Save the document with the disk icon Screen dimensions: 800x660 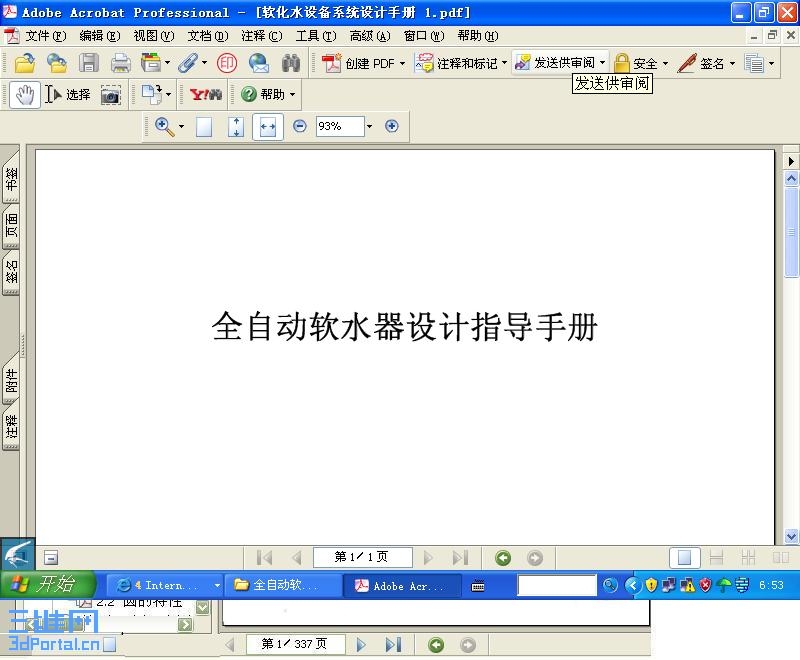(x=89, y=63)
